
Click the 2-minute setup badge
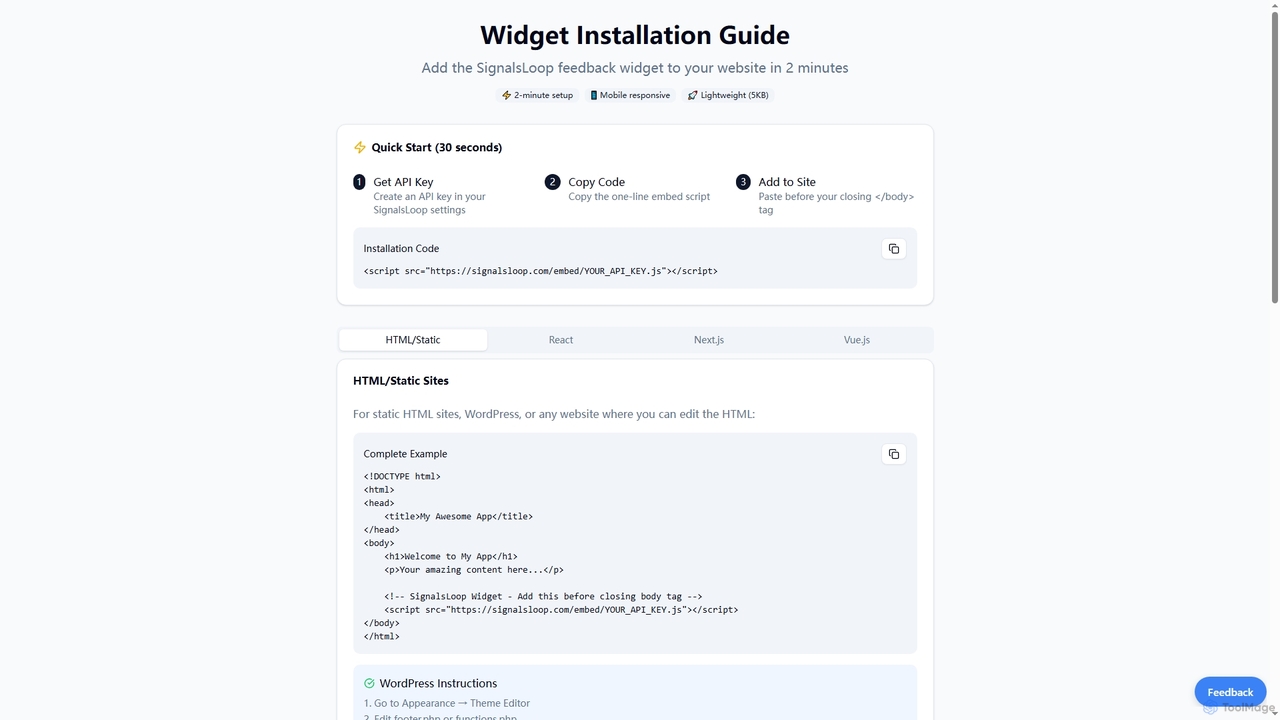click(x=538, y=95)
